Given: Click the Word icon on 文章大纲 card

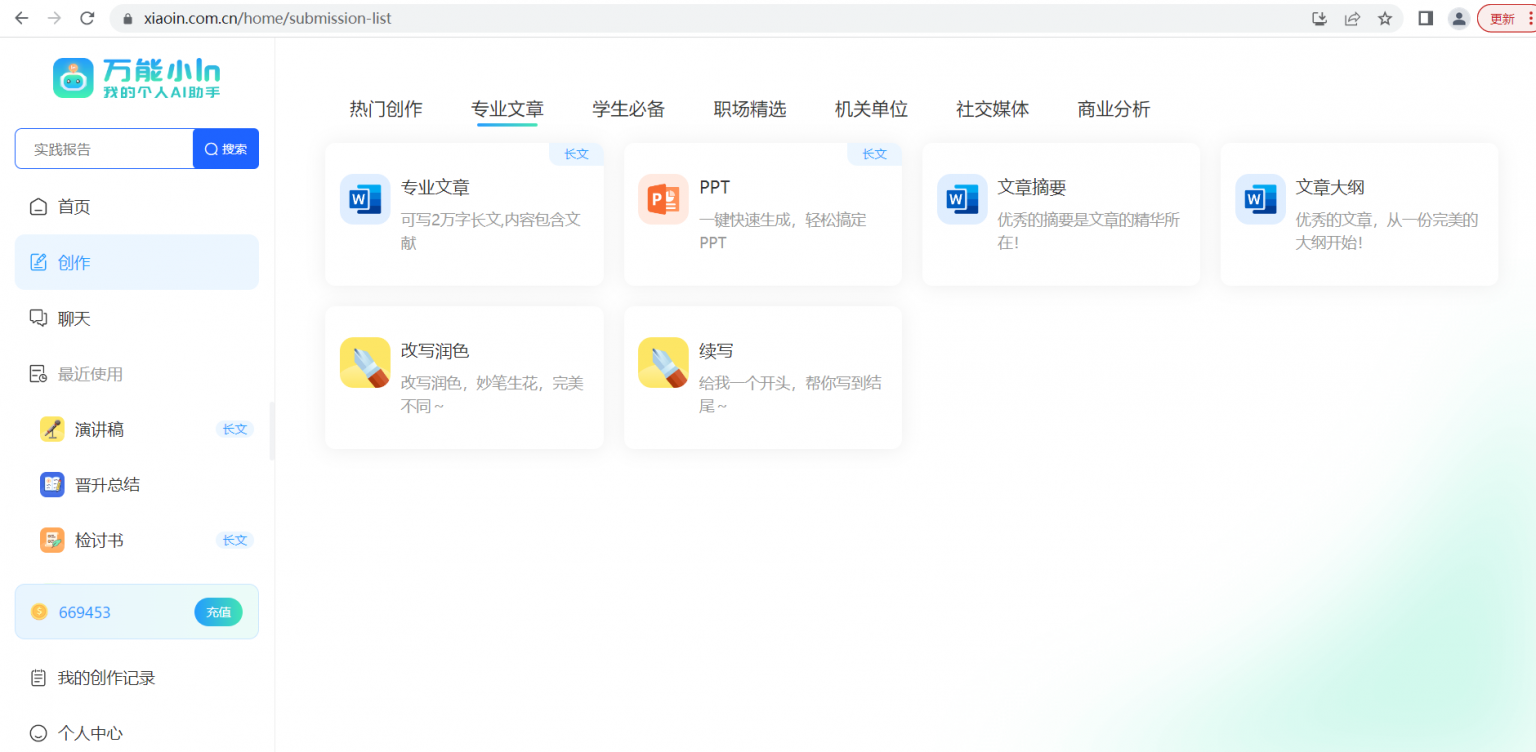Looking at the screenshot, I should click(1260, 199).
